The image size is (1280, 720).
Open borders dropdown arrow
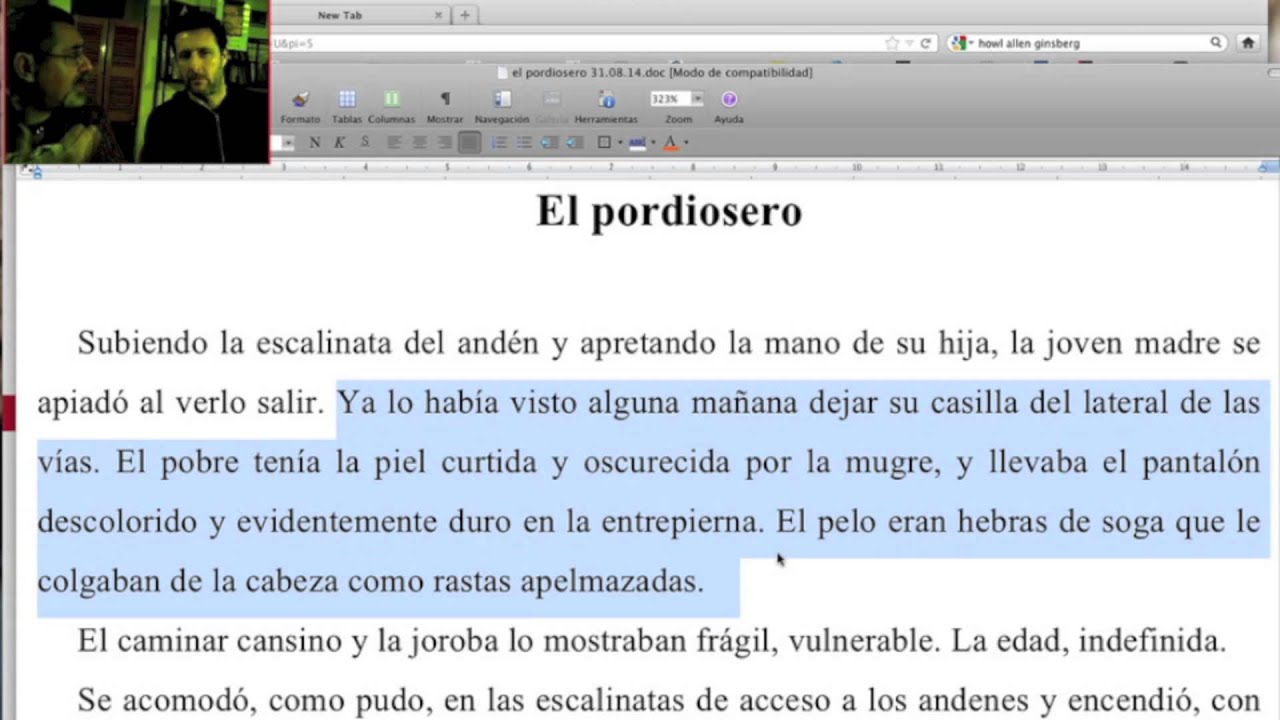tap(620, 143)
